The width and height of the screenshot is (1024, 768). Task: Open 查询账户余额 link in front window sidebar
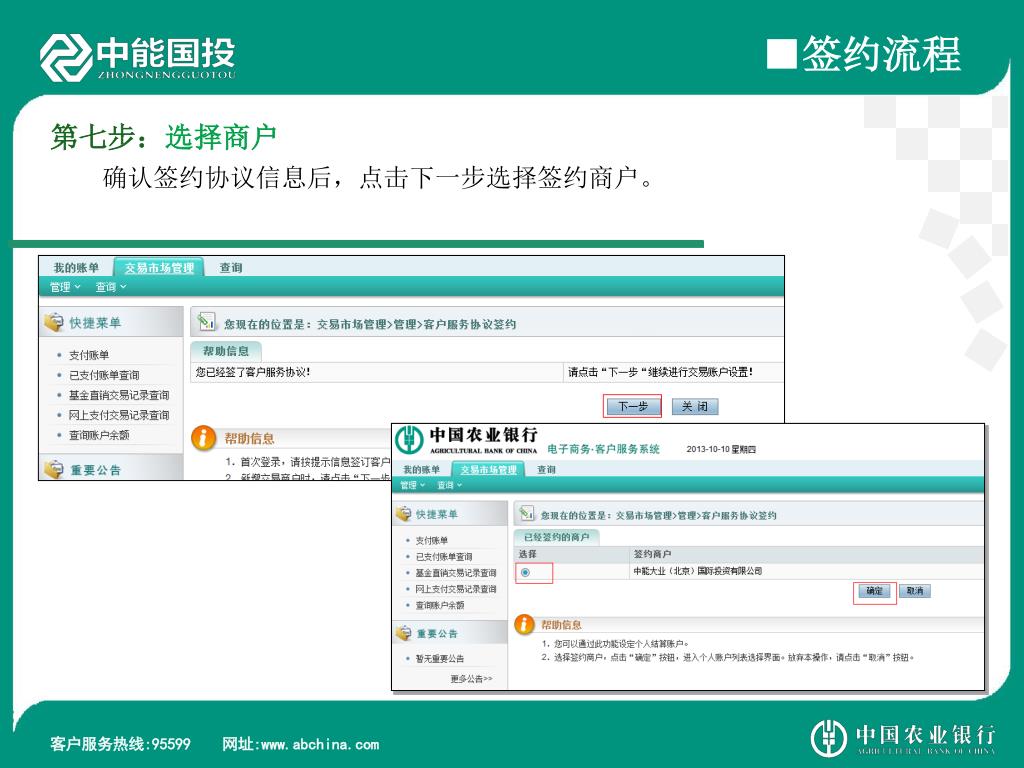[440, 605]
